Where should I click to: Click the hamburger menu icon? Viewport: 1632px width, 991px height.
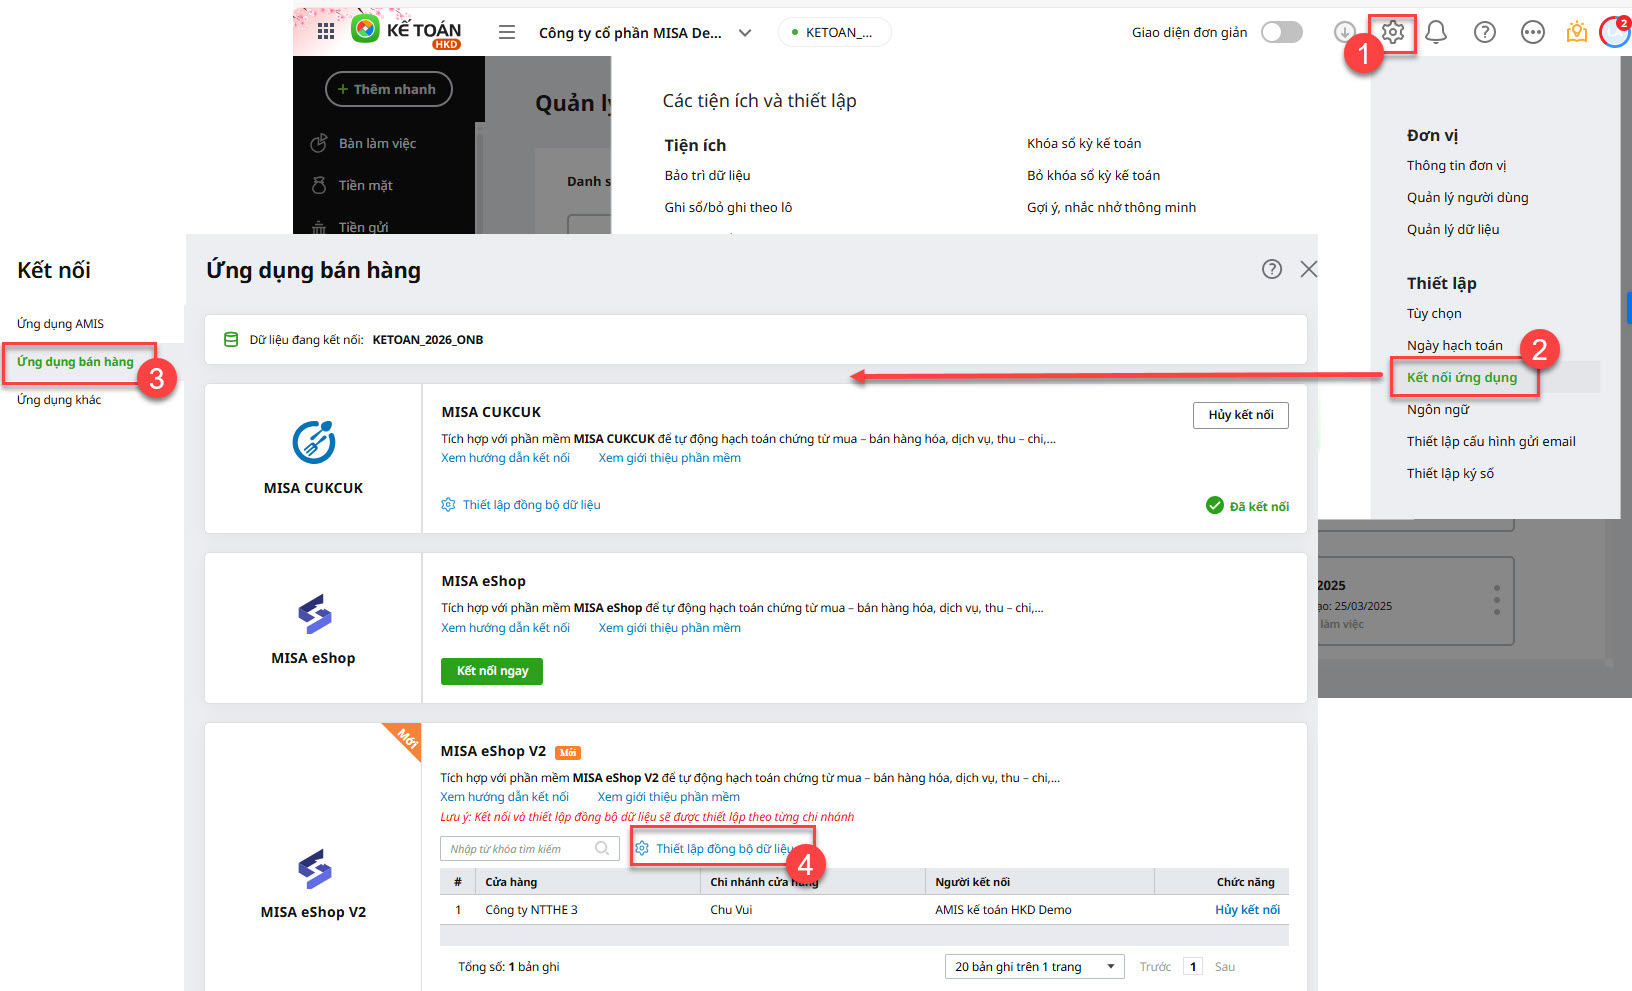click(x=507, y=33)
